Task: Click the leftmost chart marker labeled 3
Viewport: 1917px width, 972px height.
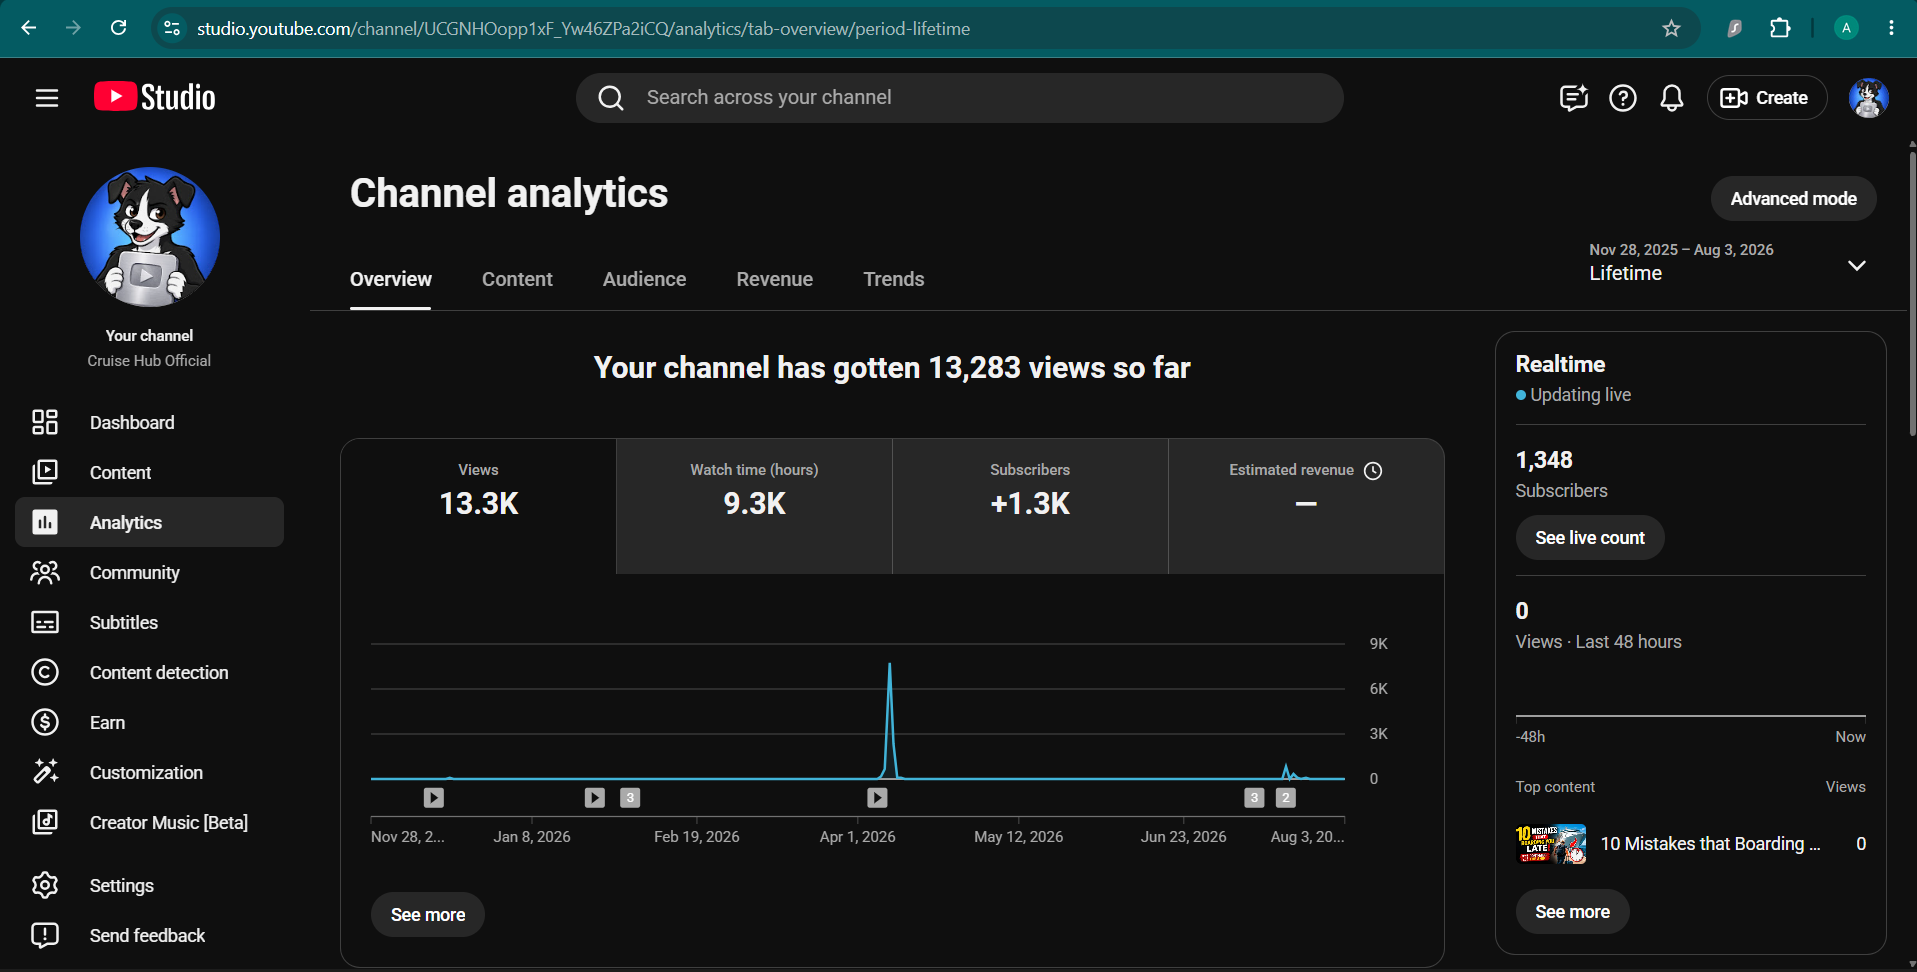Action: click(630, 798)
